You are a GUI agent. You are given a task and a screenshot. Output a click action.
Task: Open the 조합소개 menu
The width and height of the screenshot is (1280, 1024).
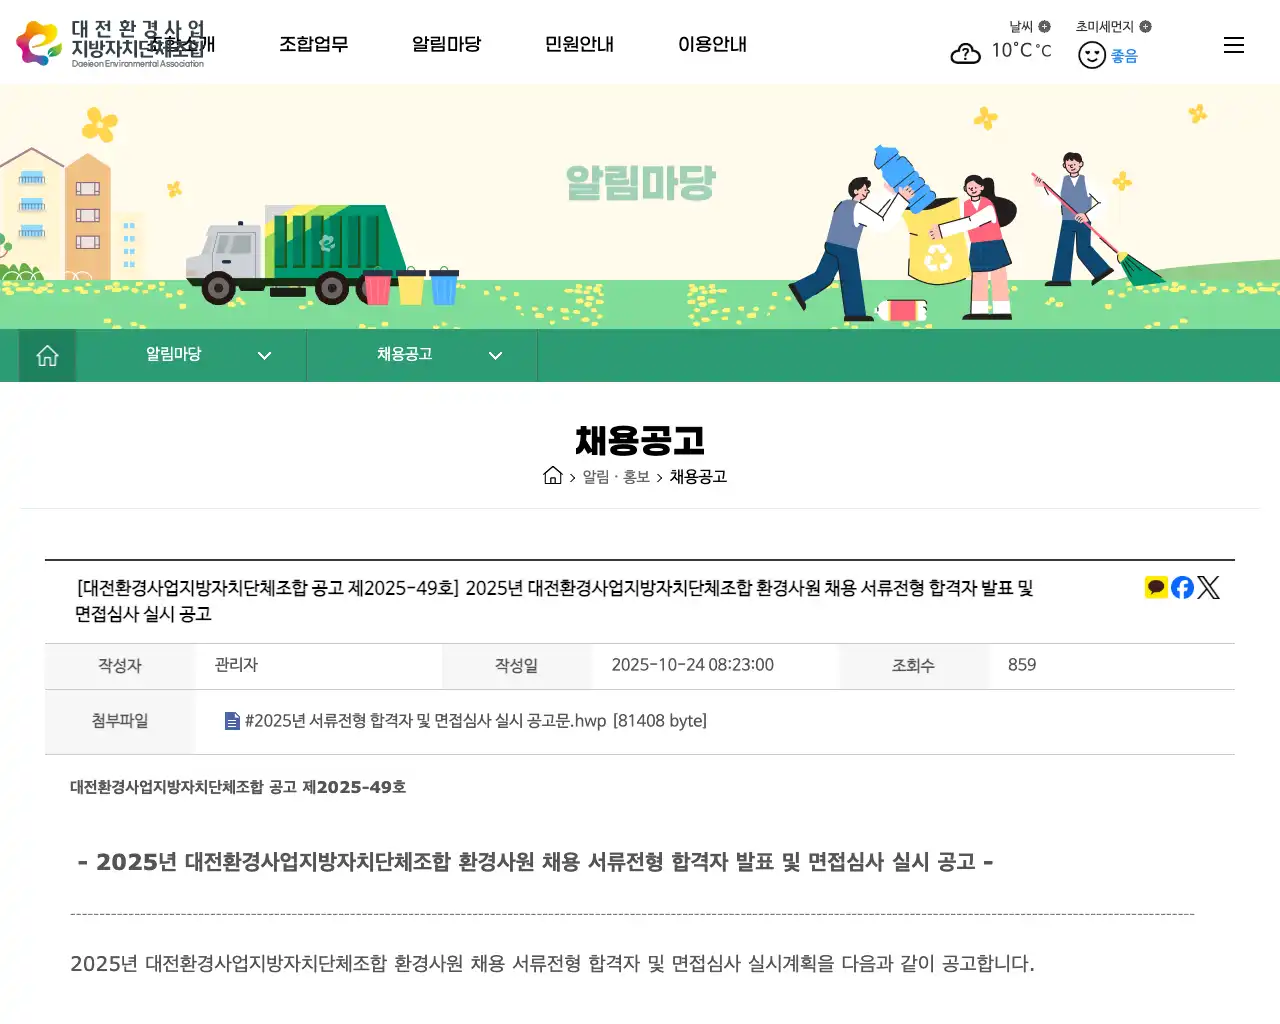(x=181, y=44)
